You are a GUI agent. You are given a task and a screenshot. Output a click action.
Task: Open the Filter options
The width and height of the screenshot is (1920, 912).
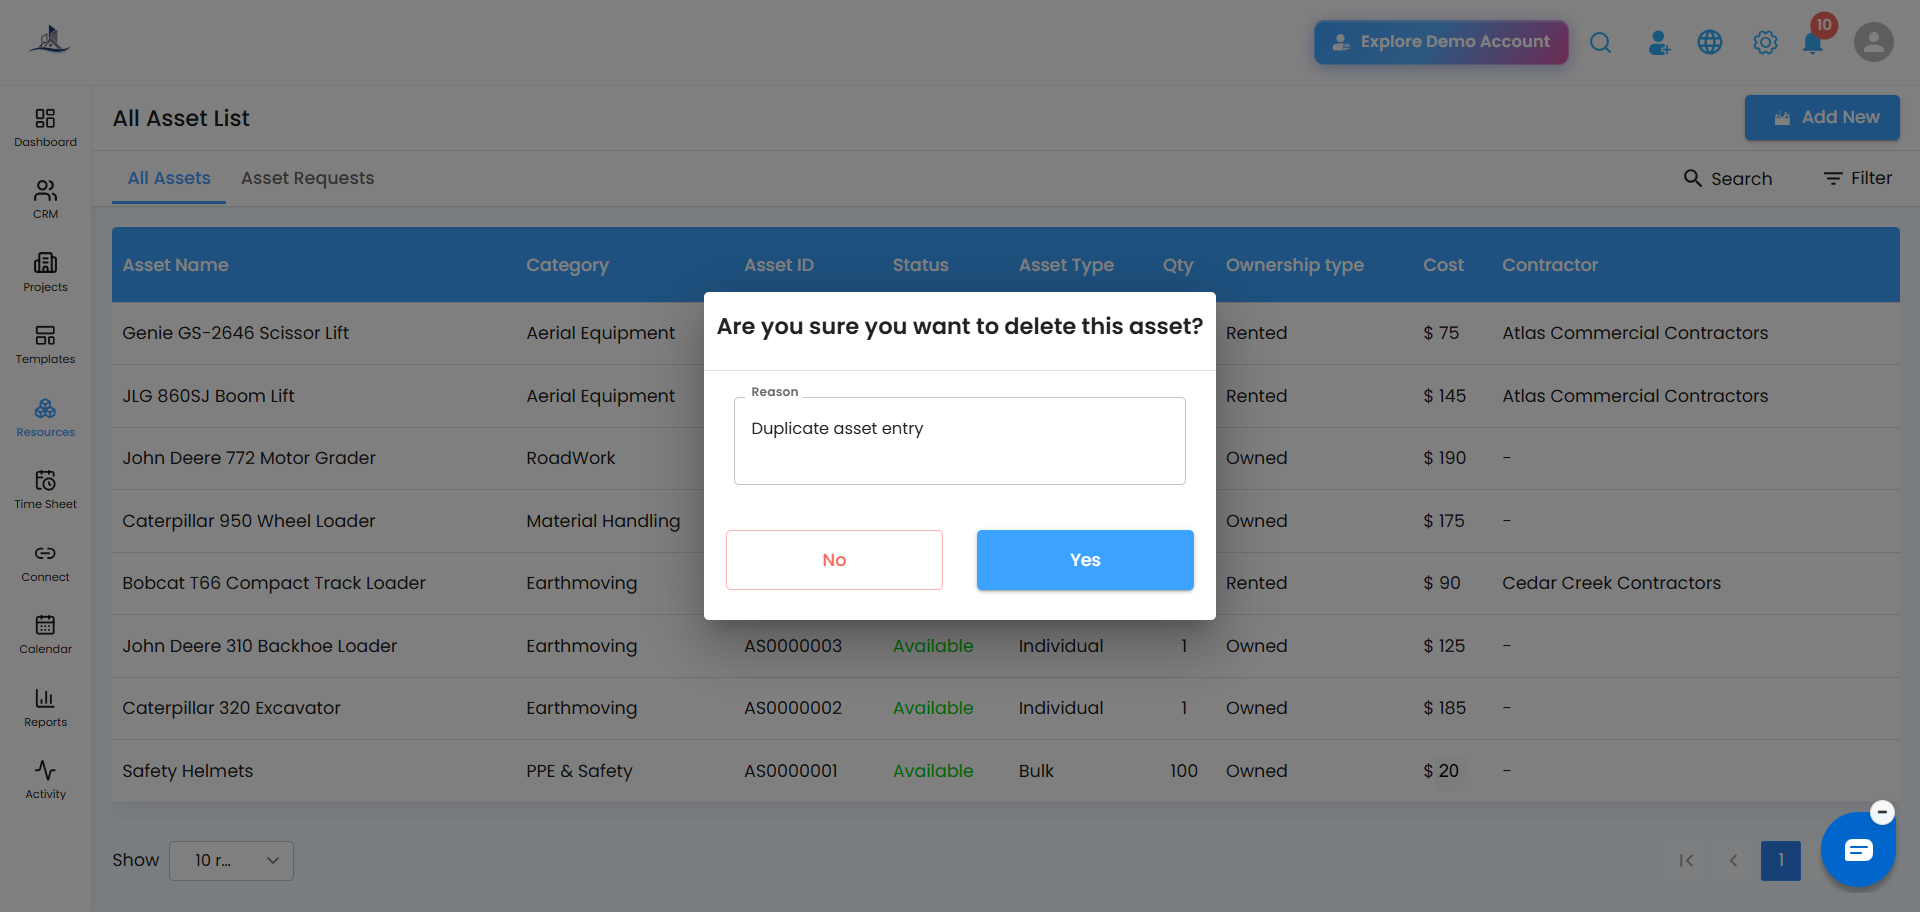pyautogui.click(x=1858, y=178)
